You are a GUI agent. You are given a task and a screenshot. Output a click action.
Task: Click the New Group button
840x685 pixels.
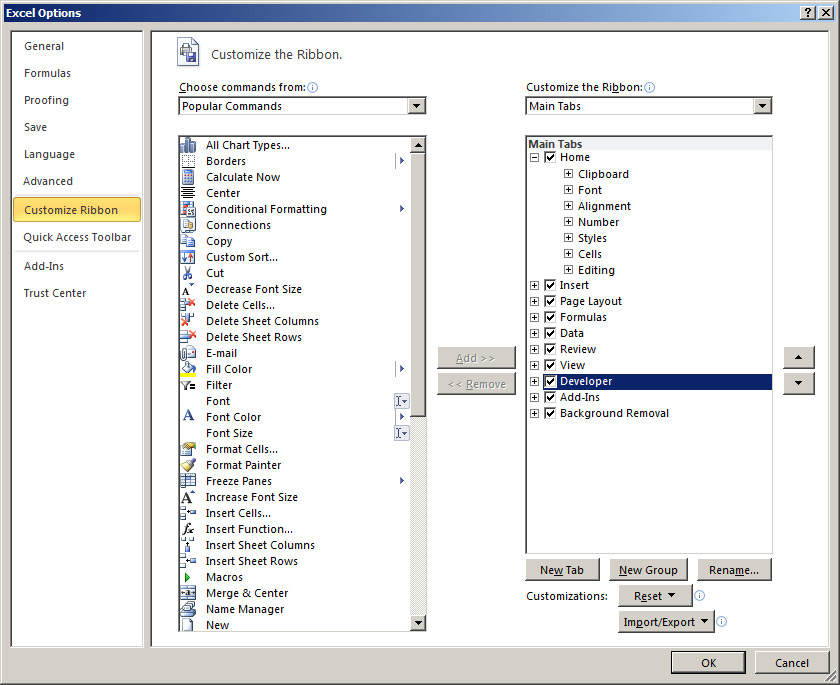648,570
